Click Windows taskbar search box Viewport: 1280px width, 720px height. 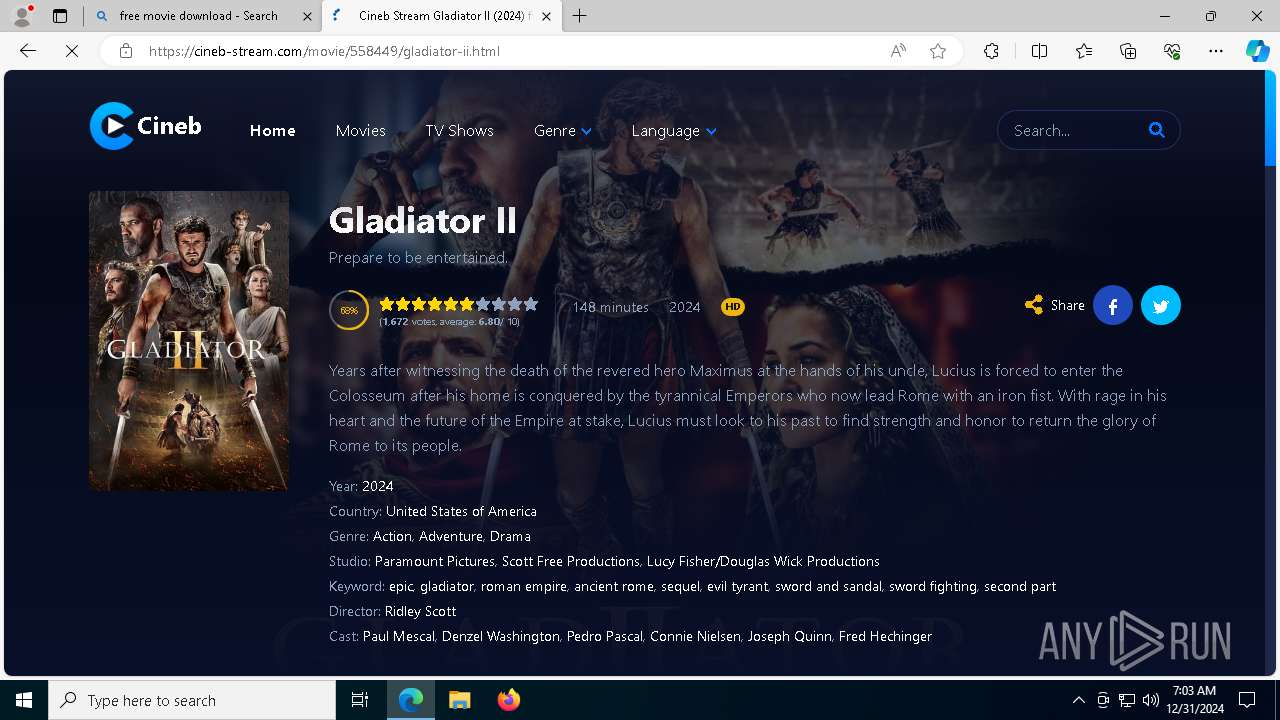coord(192,700)
